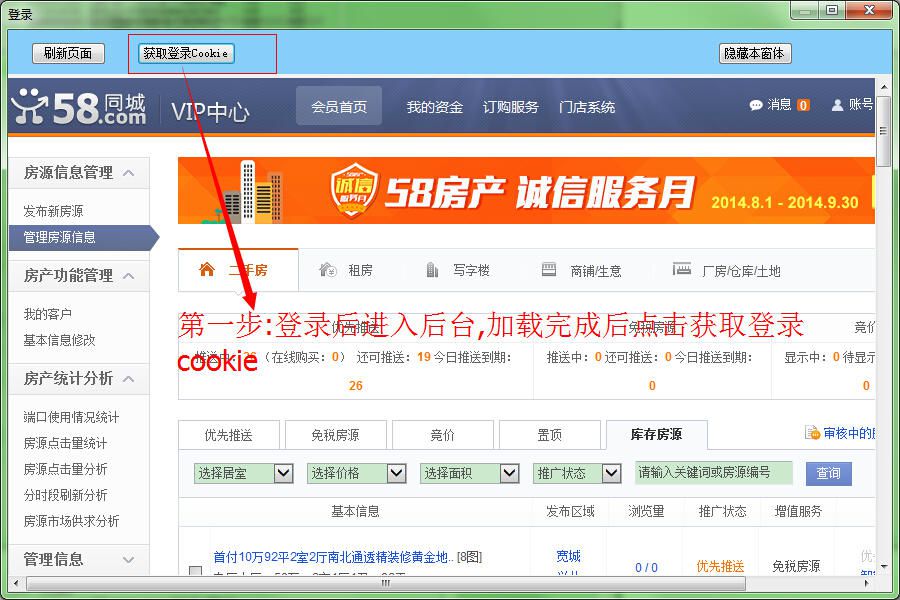The width and height of the screenshot is (900, 600).
Task: Click the 宽城 area link
Action: coord(568,556)
